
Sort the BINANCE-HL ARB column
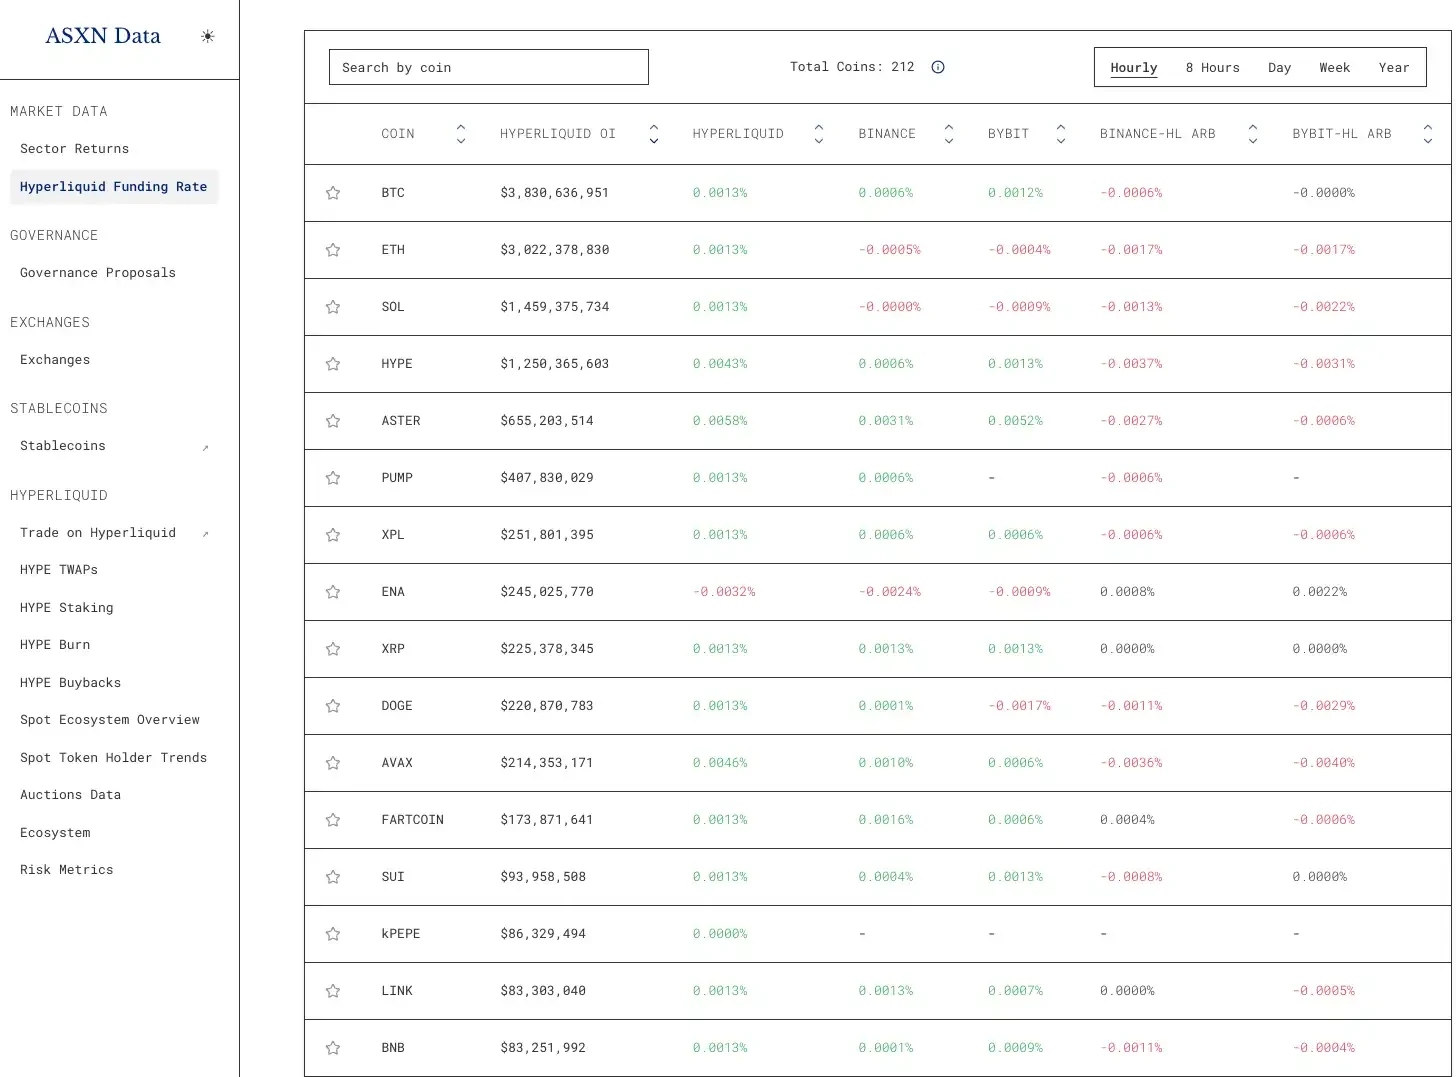click(1252, 133)
